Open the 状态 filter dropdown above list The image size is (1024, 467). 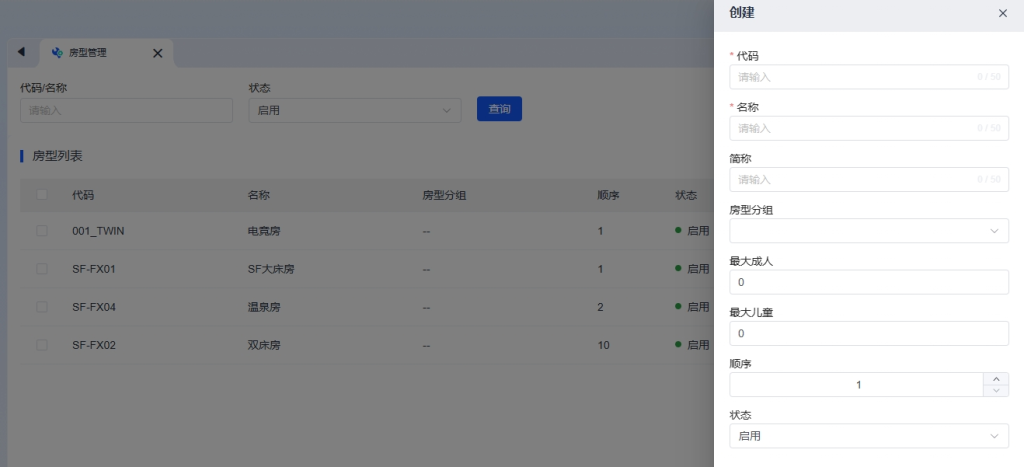[354, 110]
